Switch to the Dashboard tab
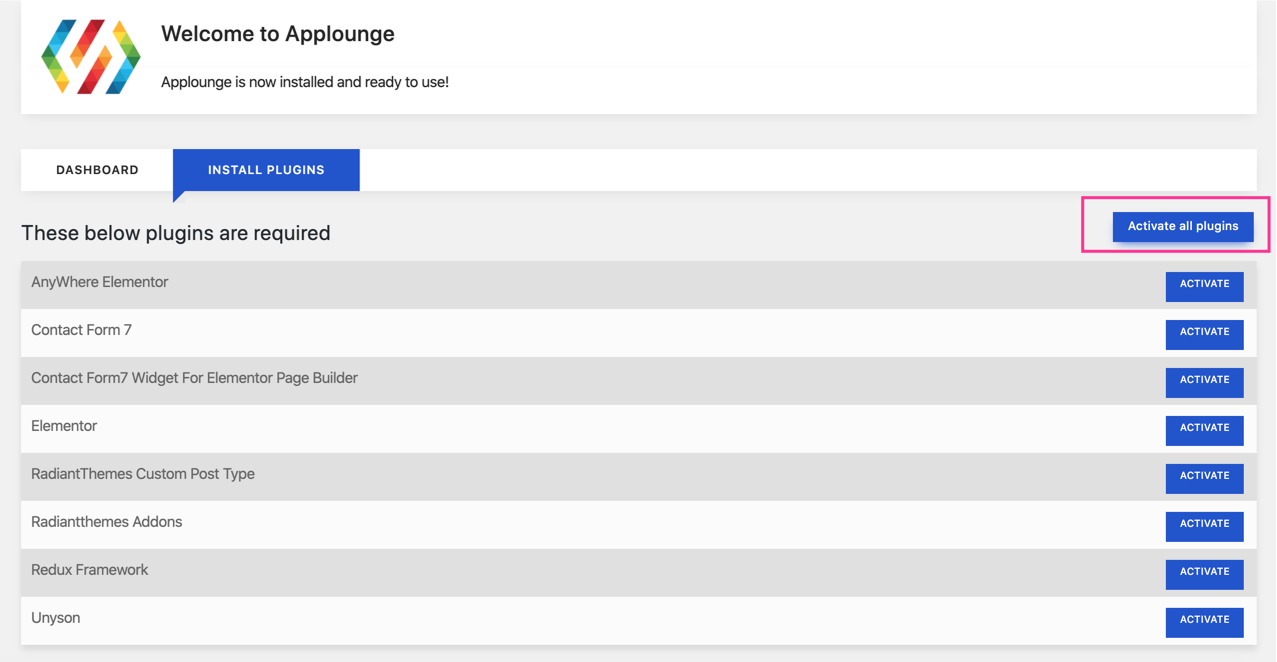The width and height of the screenshot is (1277, 662). (x=97, y=170)
